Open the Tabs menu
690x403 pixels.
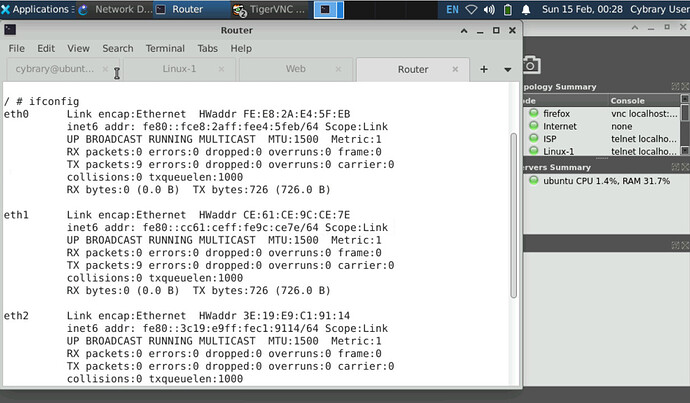207,48
